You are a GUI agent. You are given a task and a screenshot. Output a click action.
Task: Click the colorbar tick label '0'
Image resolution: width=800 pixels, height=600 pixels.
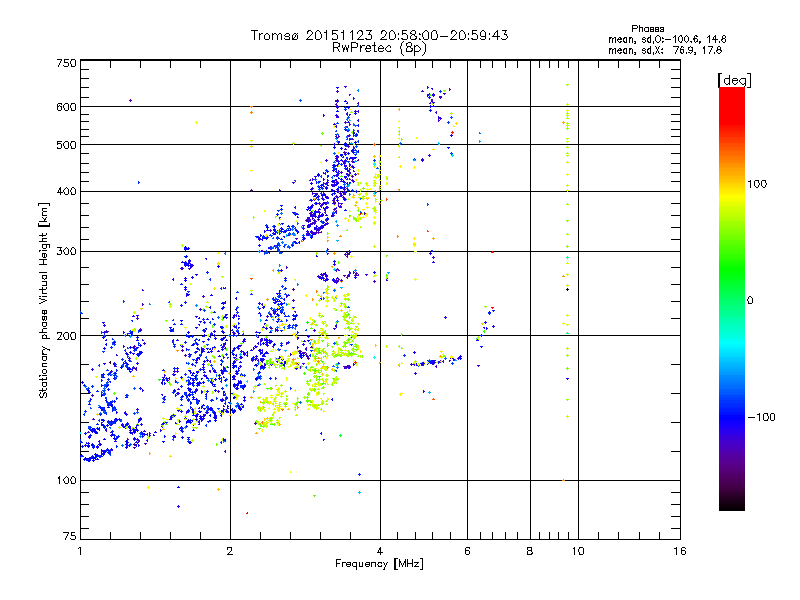tap(750, 300)
